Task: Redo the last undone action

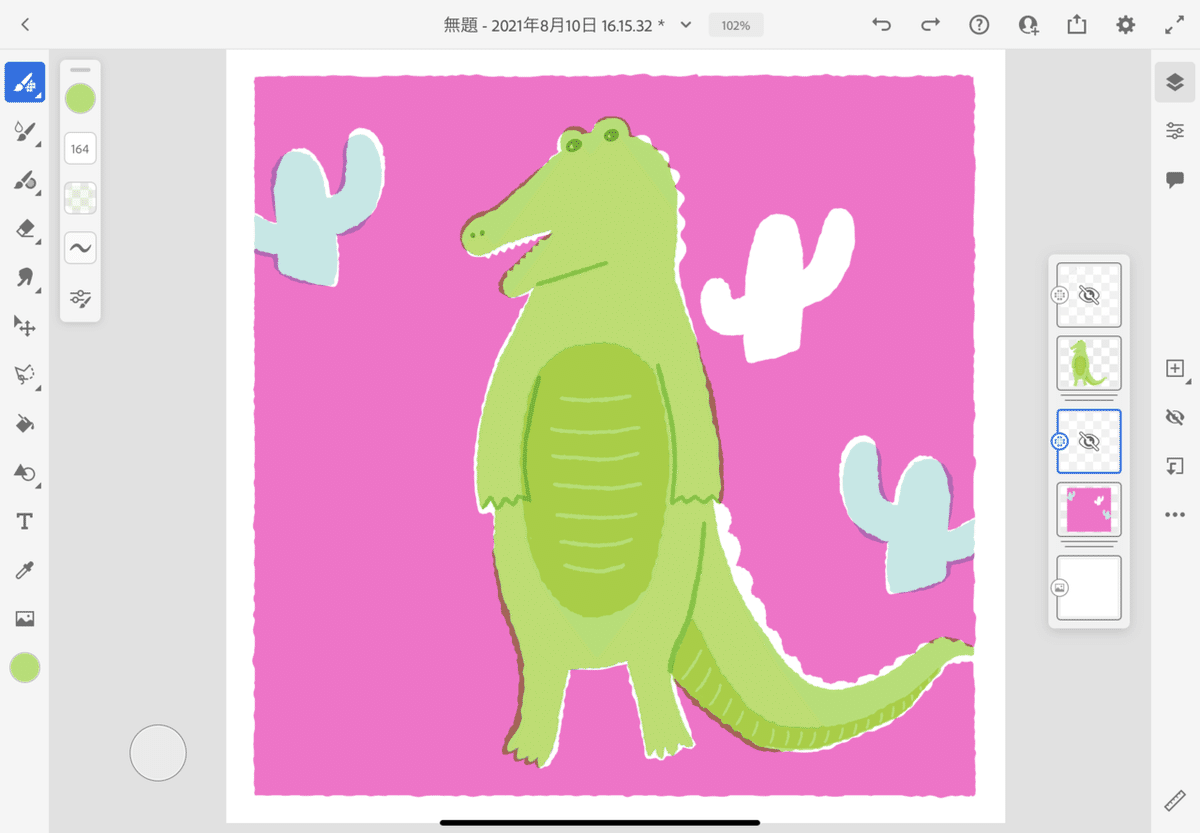Action: (930, 25)
